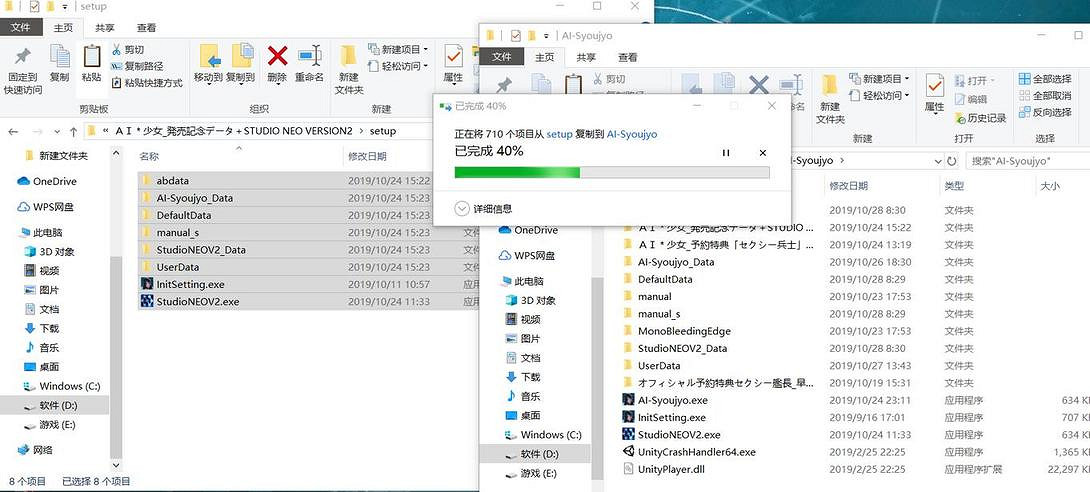Open New item (新建项目) dropdown in setup window
Viewport: 1090px width, 492px height.
click(398, 49)
